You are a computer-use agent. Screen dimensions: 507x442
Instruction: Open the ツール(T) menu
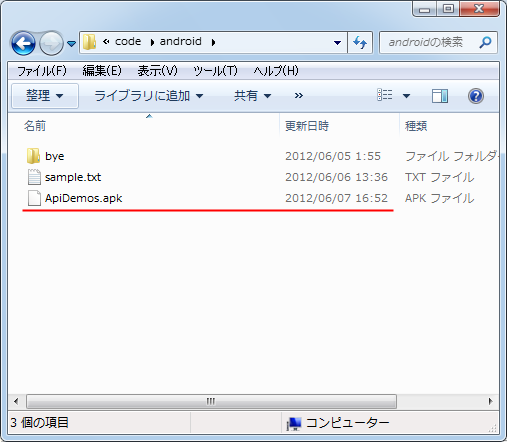(x=215, y=71)
